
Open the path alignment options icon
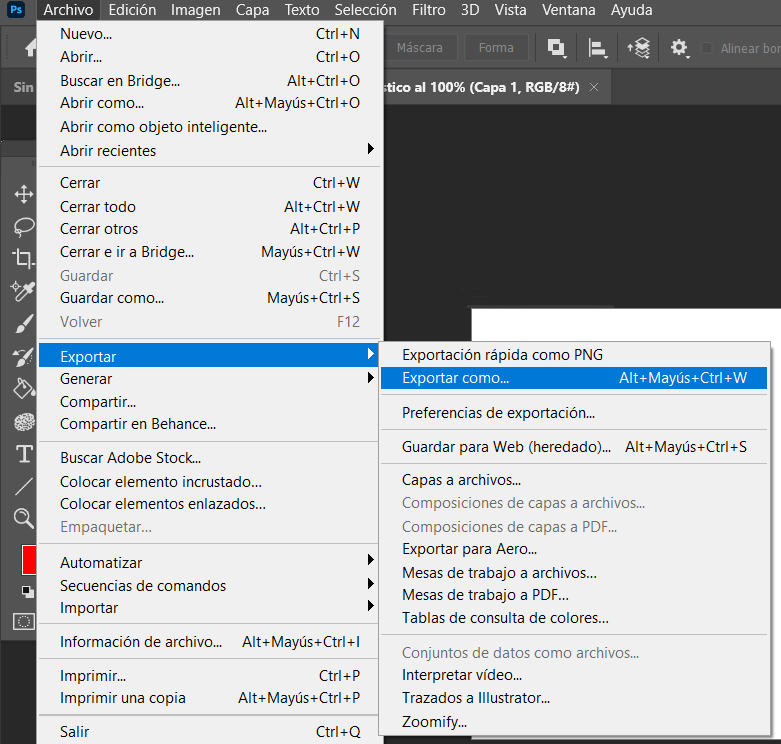598,48
